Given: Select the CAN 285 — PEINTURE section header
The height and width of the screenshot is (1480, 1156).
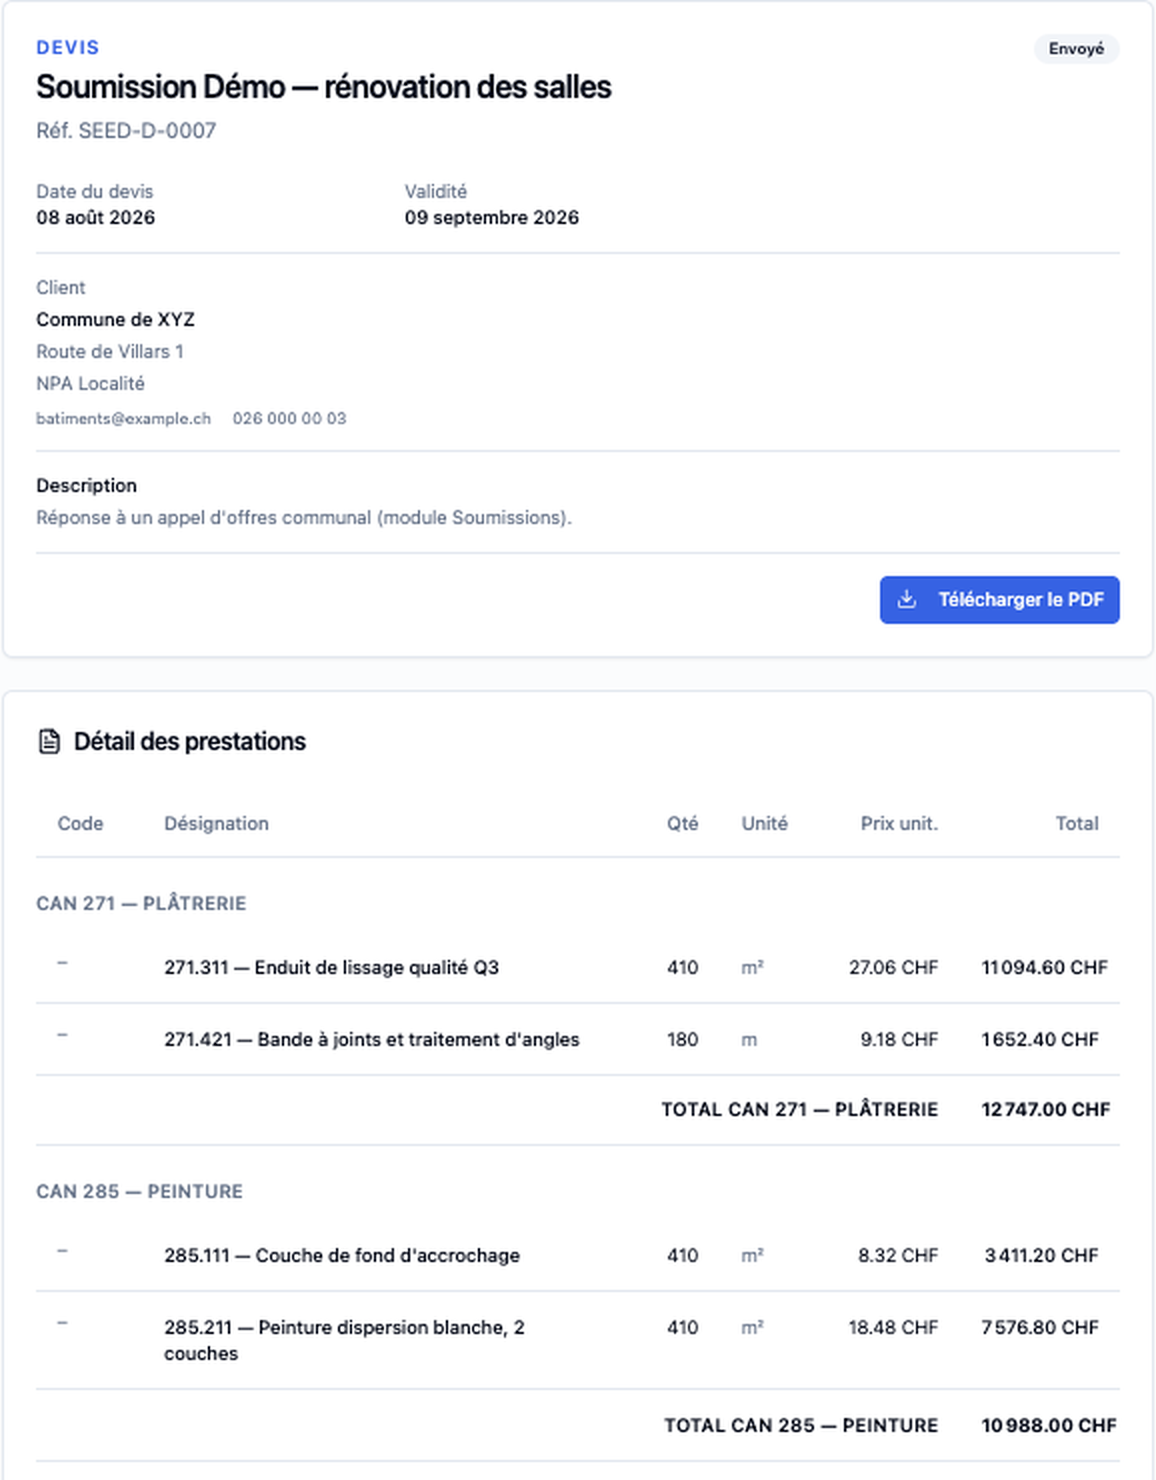Looking at the screenshot, I should click(x=140, y=1191).
